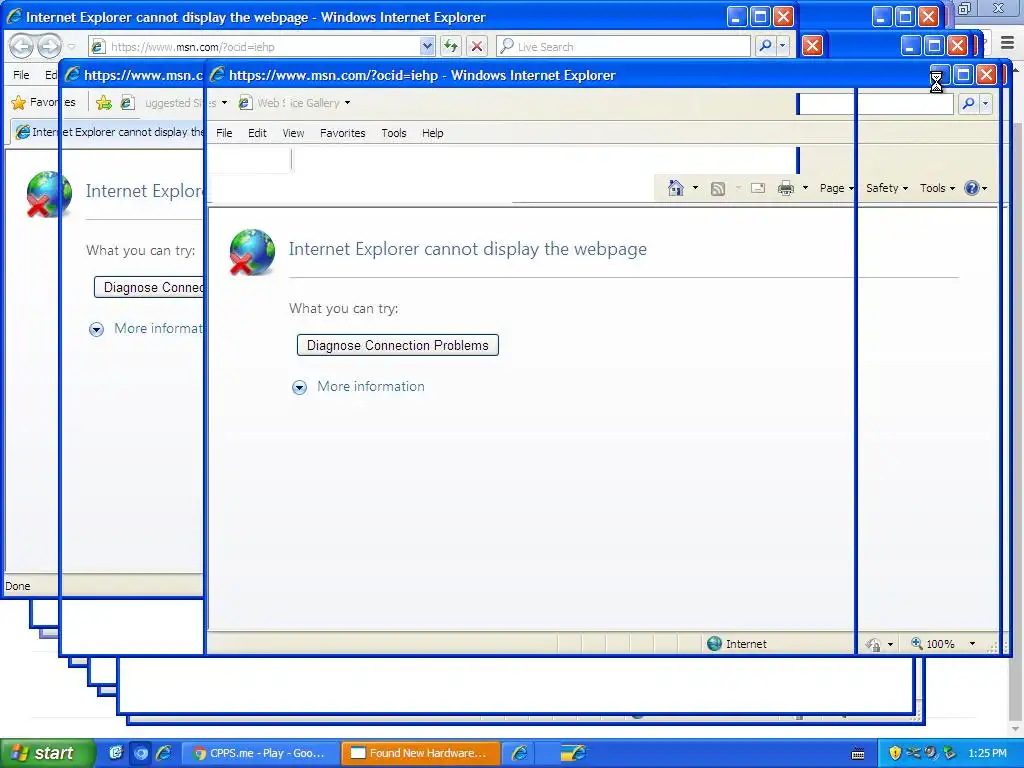Click the blue Help question mark icon
The height and width of the screenshot is (768, 1024).
(972, 188)
